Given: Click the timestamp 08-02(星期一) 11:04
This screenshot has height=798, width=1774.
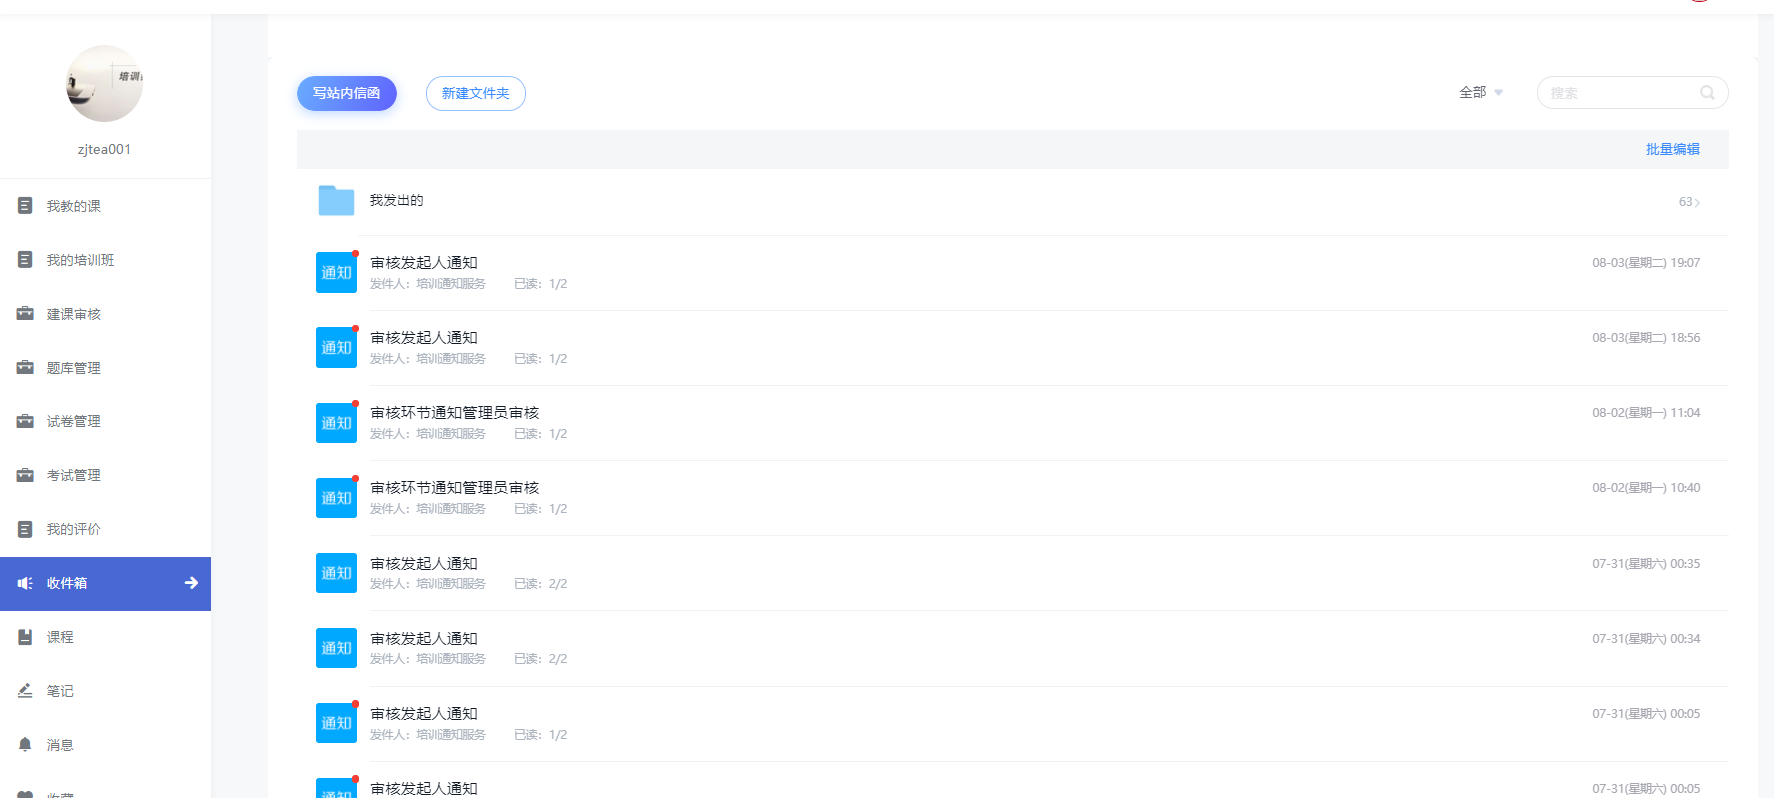Looking at the screenshot, I should click(1646, 413).
